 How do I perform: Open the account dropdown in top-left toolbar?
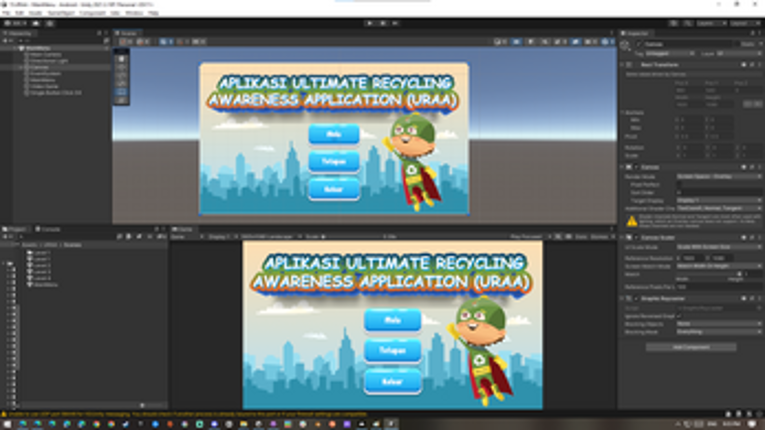[16, 23]
